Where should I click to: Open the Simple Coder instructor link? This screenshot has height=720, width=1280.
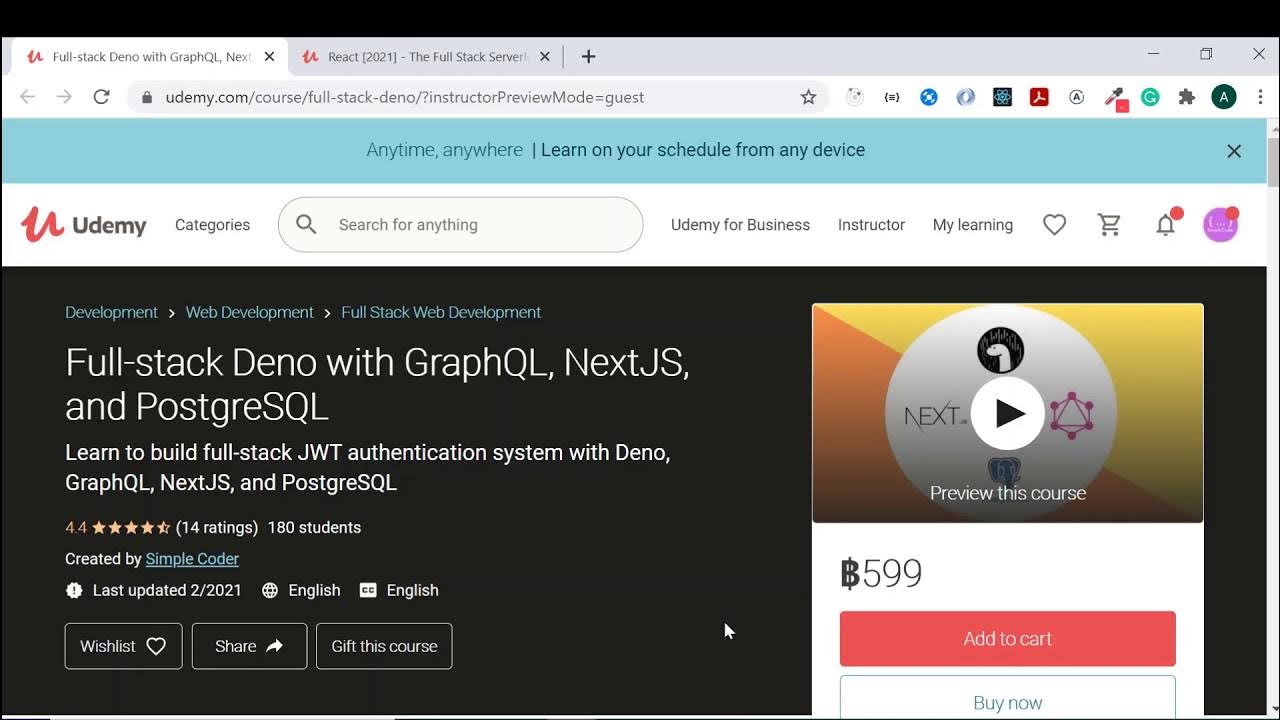coord(192,559)
